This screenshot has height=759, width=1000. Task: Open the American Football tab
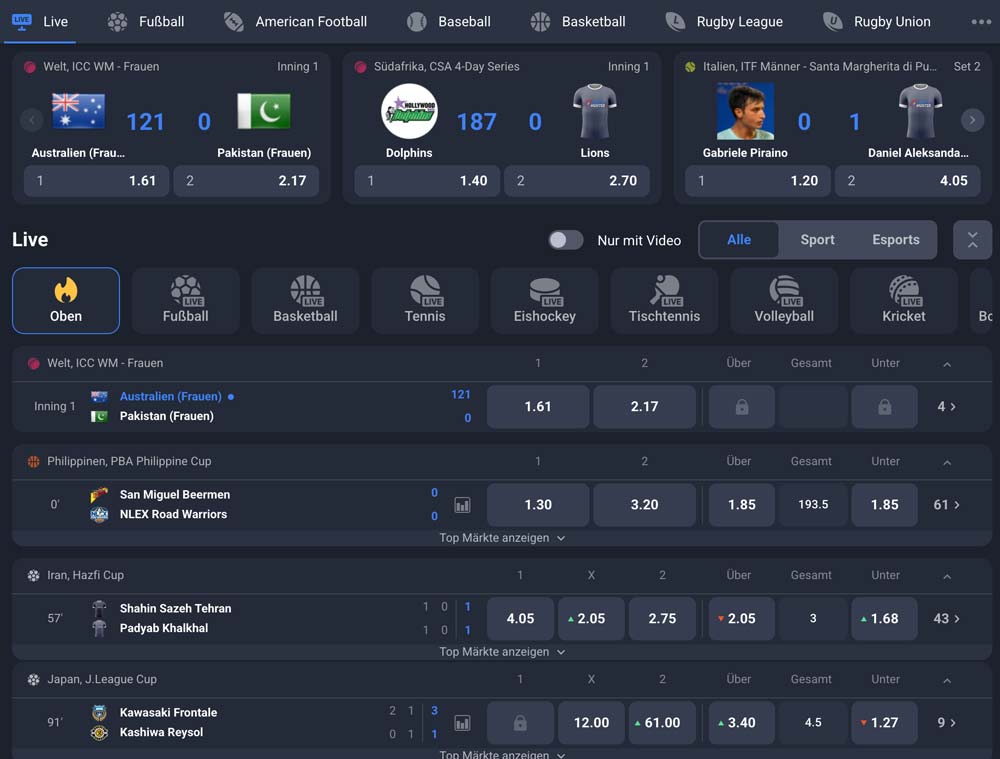point(296,22)
